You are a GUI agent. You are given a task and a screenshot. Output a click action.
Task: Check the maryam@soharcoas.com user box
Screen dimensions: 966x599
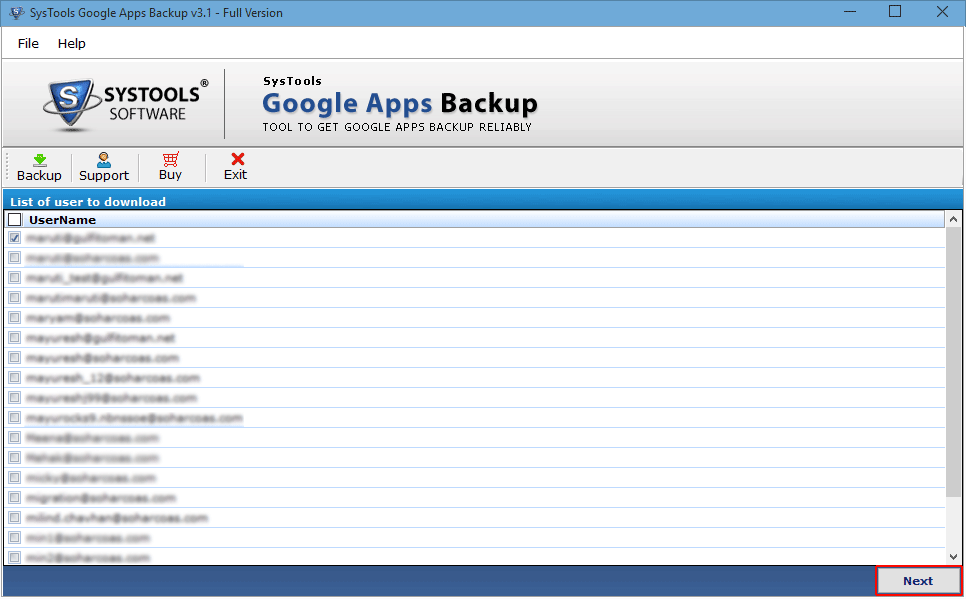point(15,318)
